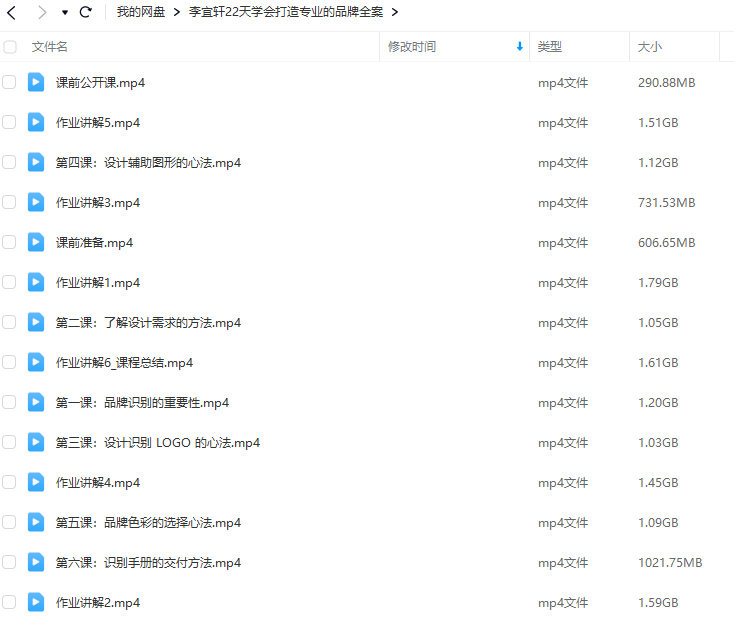Sort by the 文件名 column header

pos(50,47)
